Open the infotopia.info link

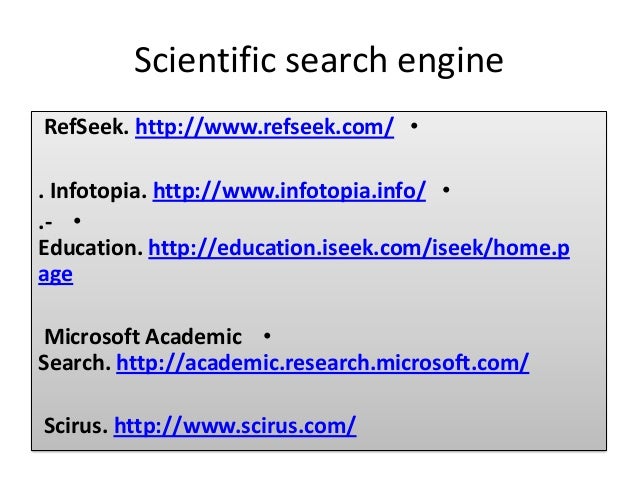tap(290, 190)
